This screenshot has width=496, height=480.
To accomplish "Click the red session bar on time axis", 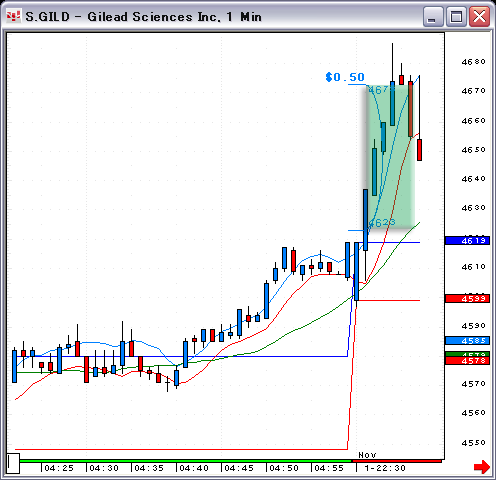I will coord(397,461).
